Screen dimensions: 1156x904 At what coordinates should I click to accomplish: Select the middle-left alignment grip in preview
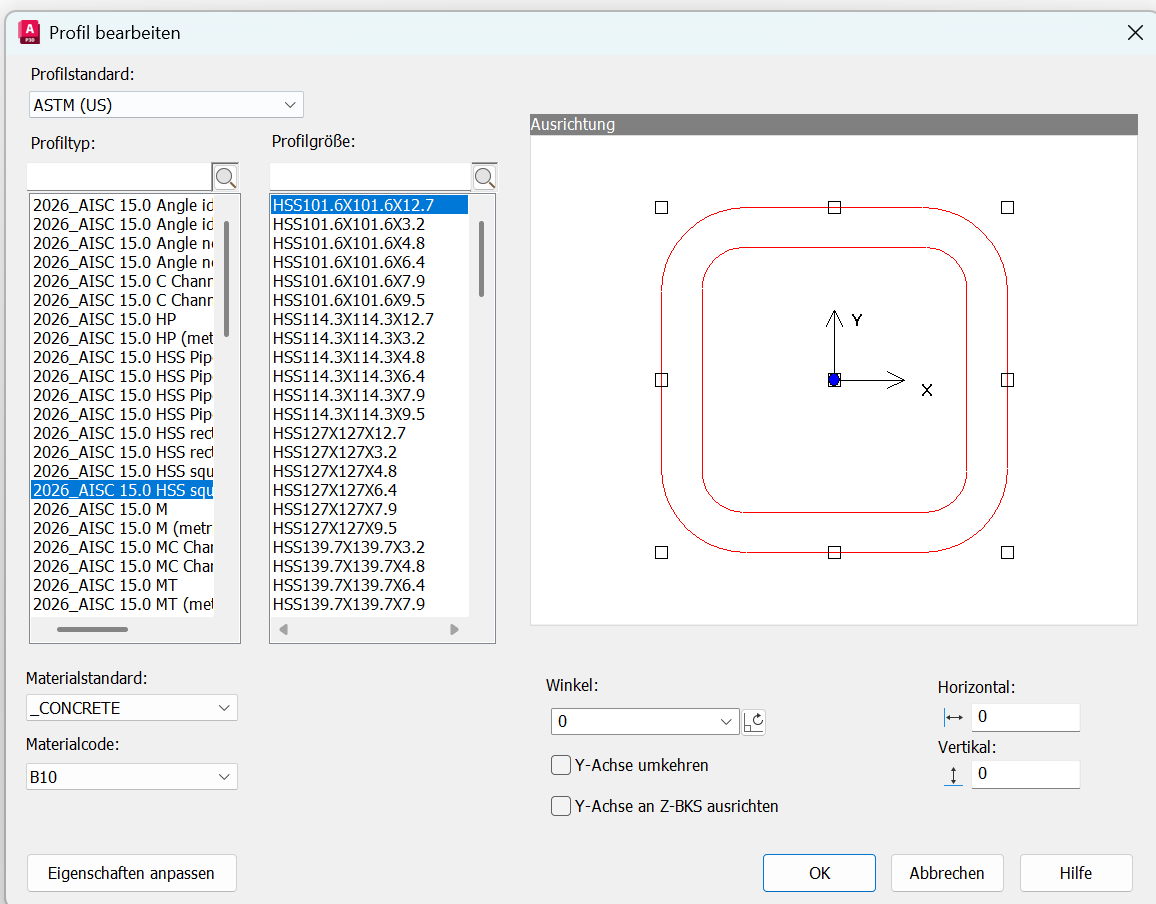point(661,380)
